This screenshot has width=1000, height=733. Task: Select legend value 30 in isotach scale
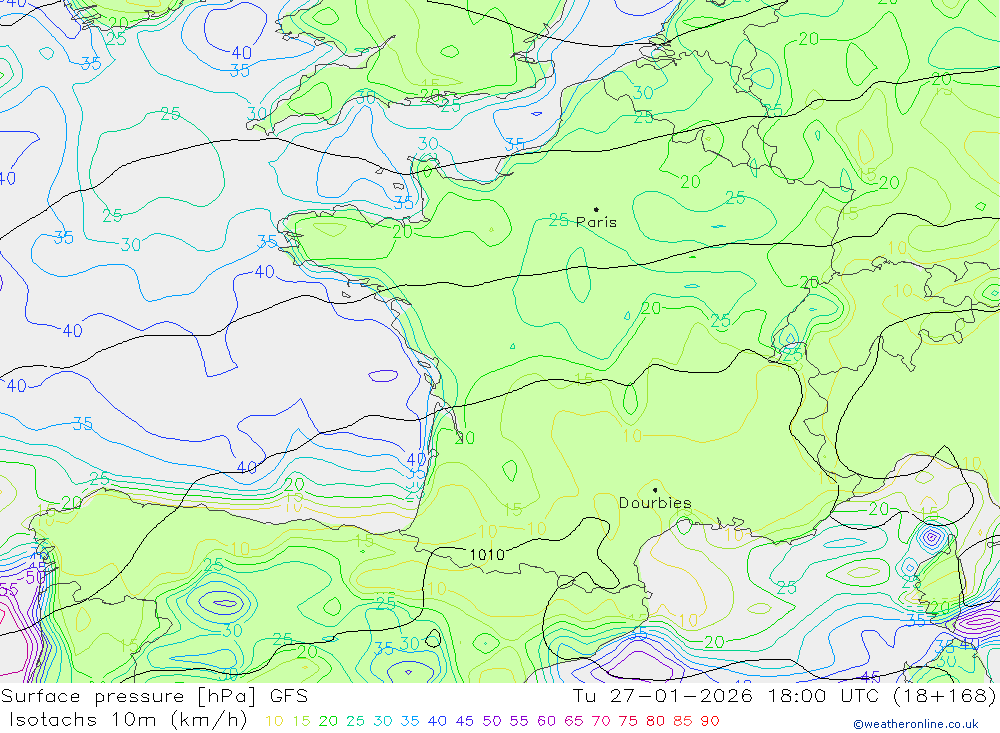pyautogui.click(x=383, y=721)
